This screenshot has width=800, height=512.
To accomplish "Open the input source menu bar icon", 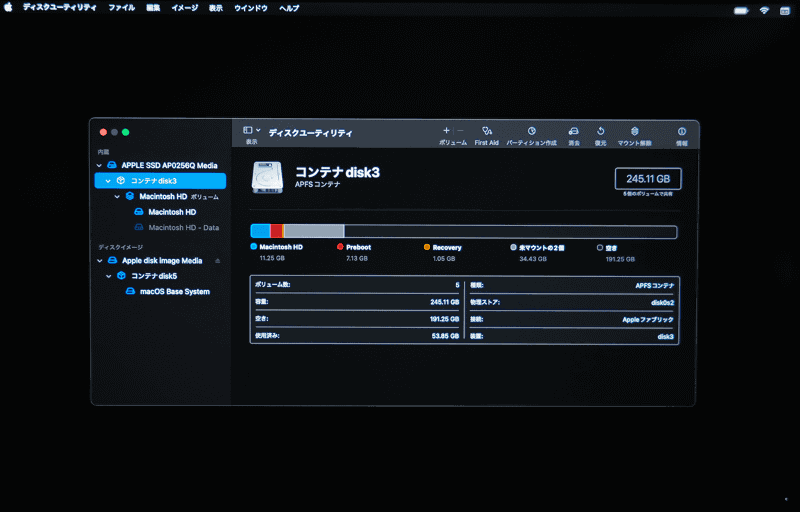I will coord(785,11).
